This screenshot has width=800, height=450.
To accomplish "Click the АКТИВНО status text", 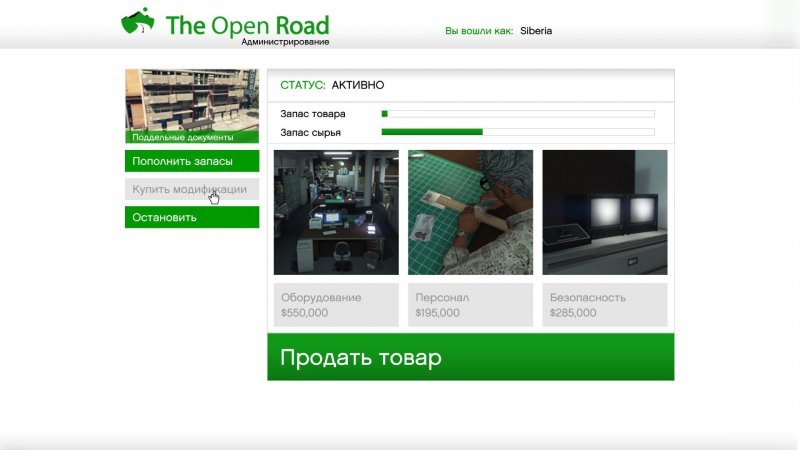I will [x=358, y=85].
